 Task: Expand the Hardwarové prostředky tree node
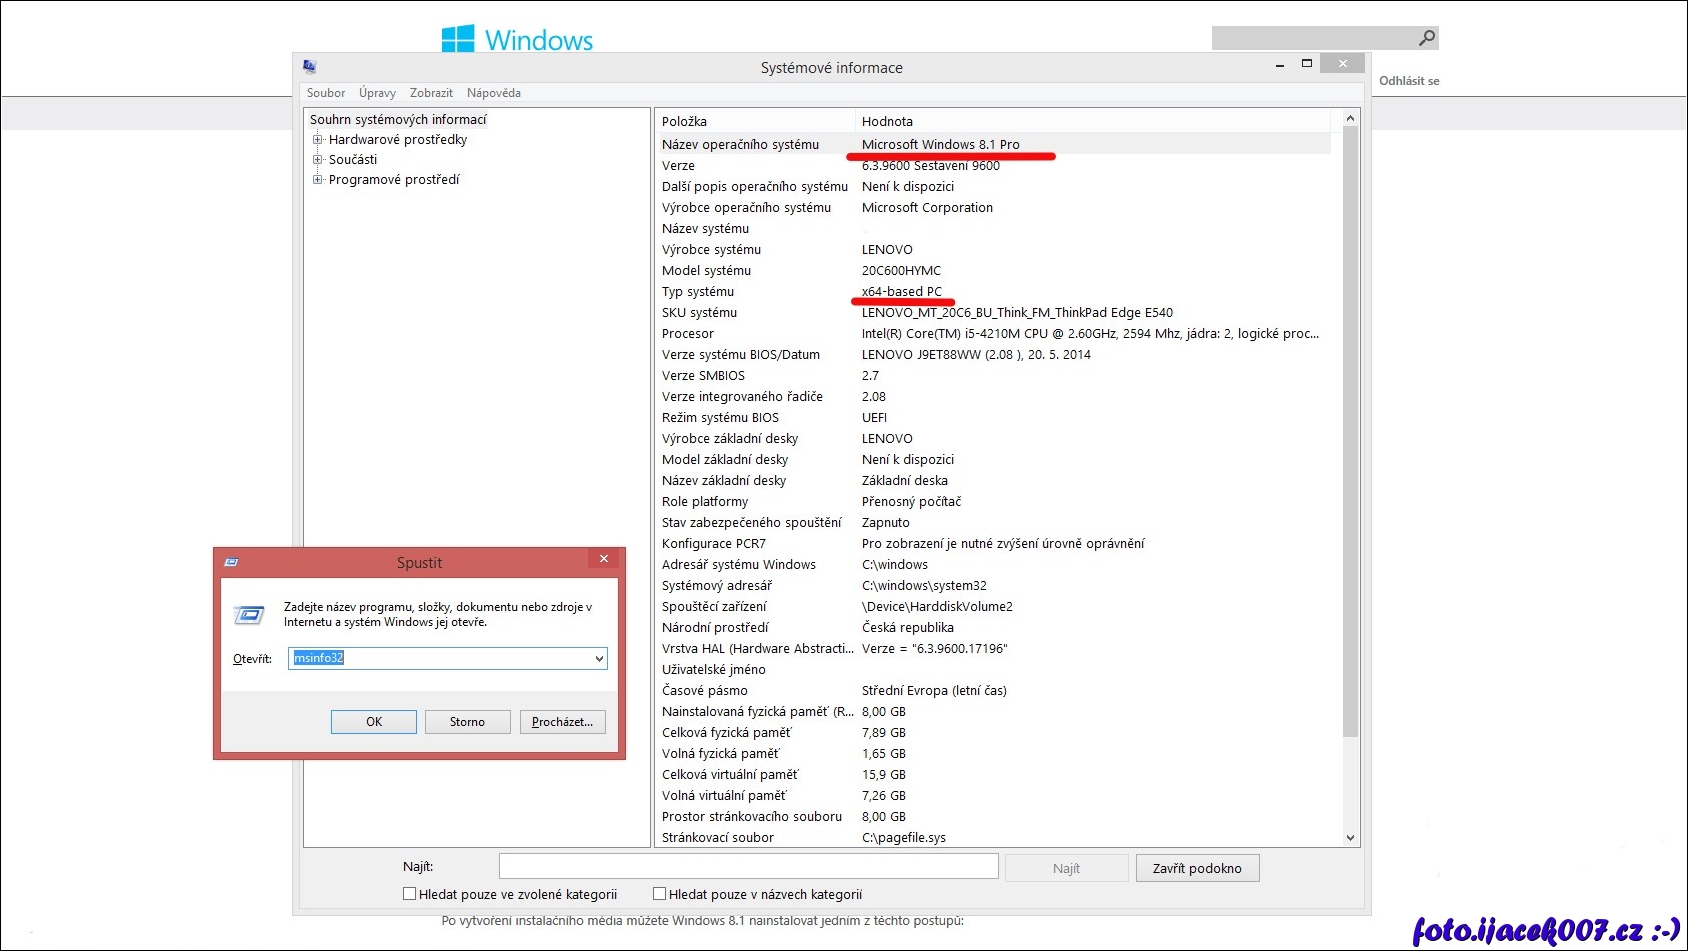coord(318,140)
